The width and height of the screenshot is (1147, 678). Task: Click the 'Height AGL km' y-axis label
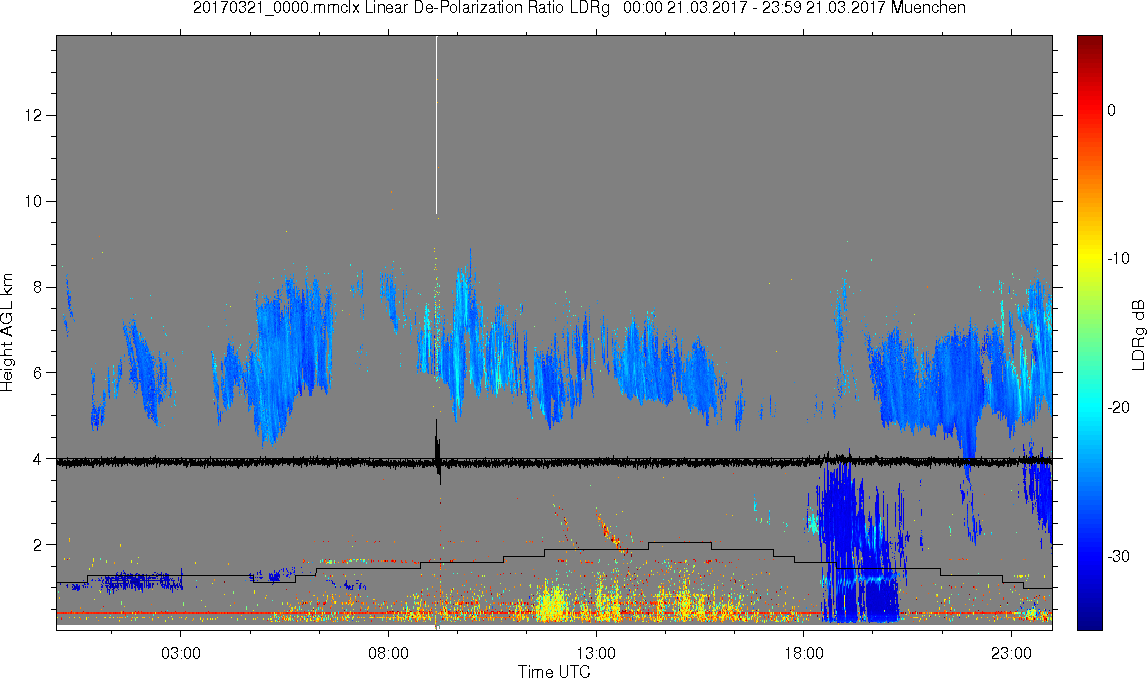(x=7, y=332)
